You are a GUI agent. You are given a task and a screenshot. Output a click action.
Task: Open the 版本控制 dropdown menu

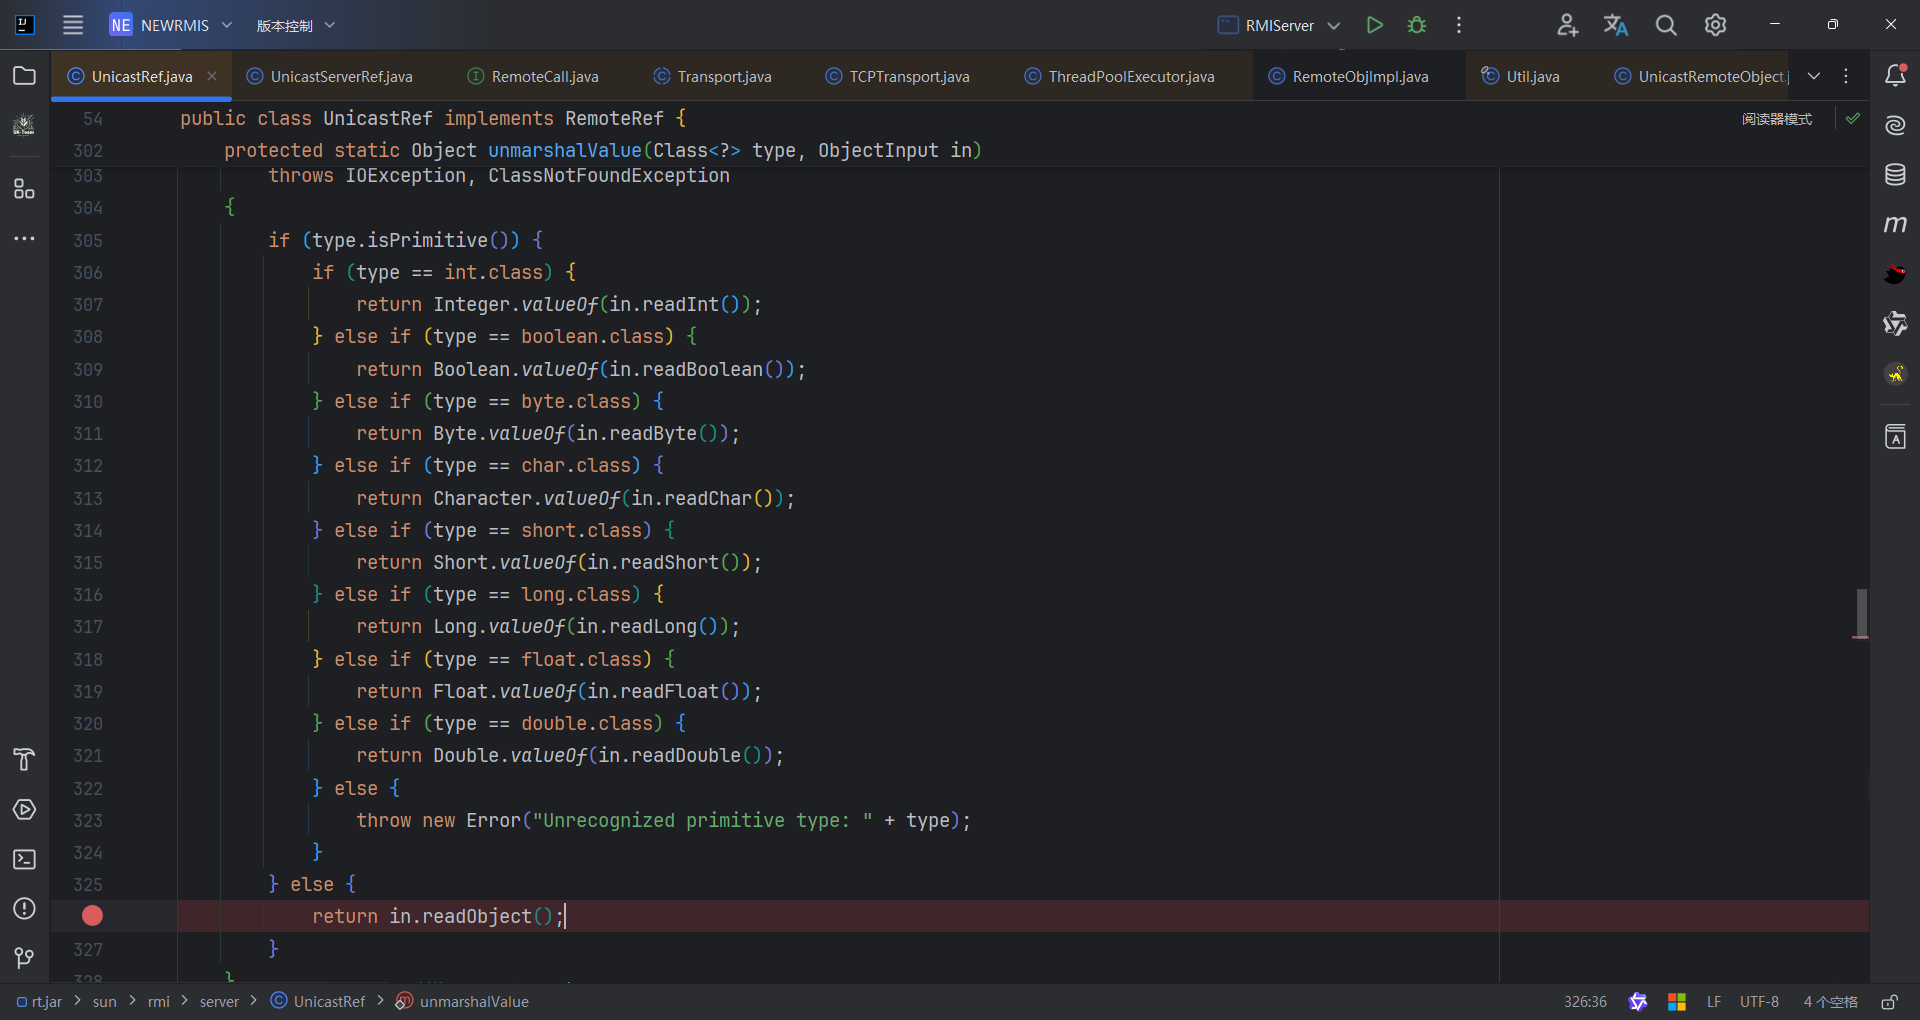tap(296, 25)
